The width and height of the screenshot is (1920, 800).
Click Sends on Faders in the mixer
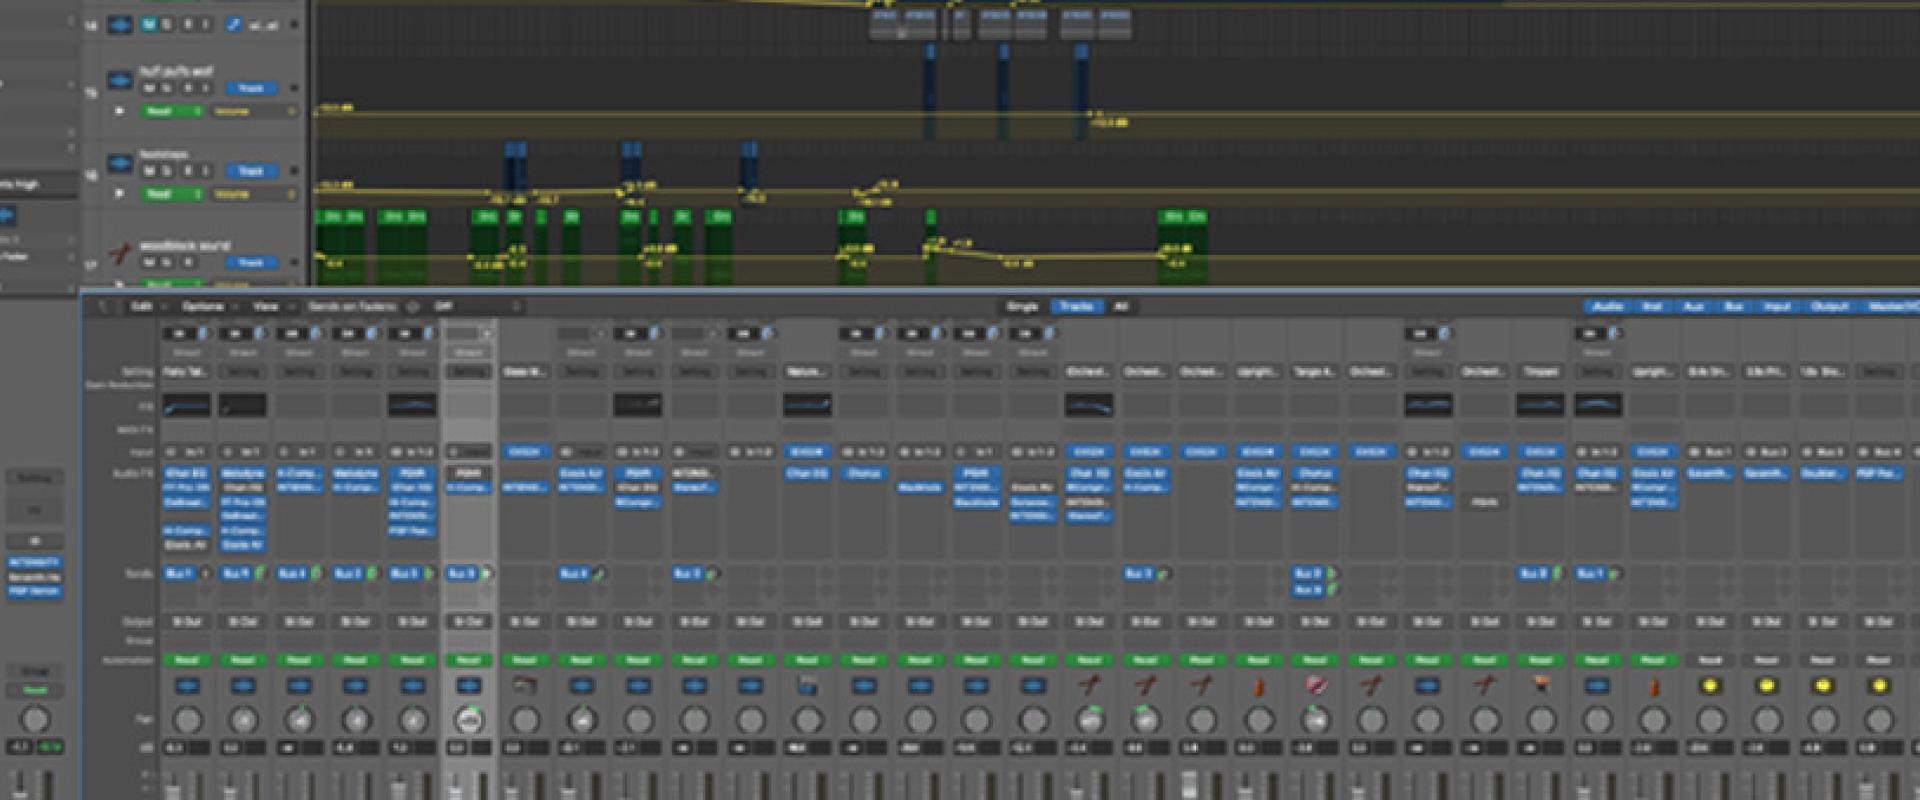352,306
